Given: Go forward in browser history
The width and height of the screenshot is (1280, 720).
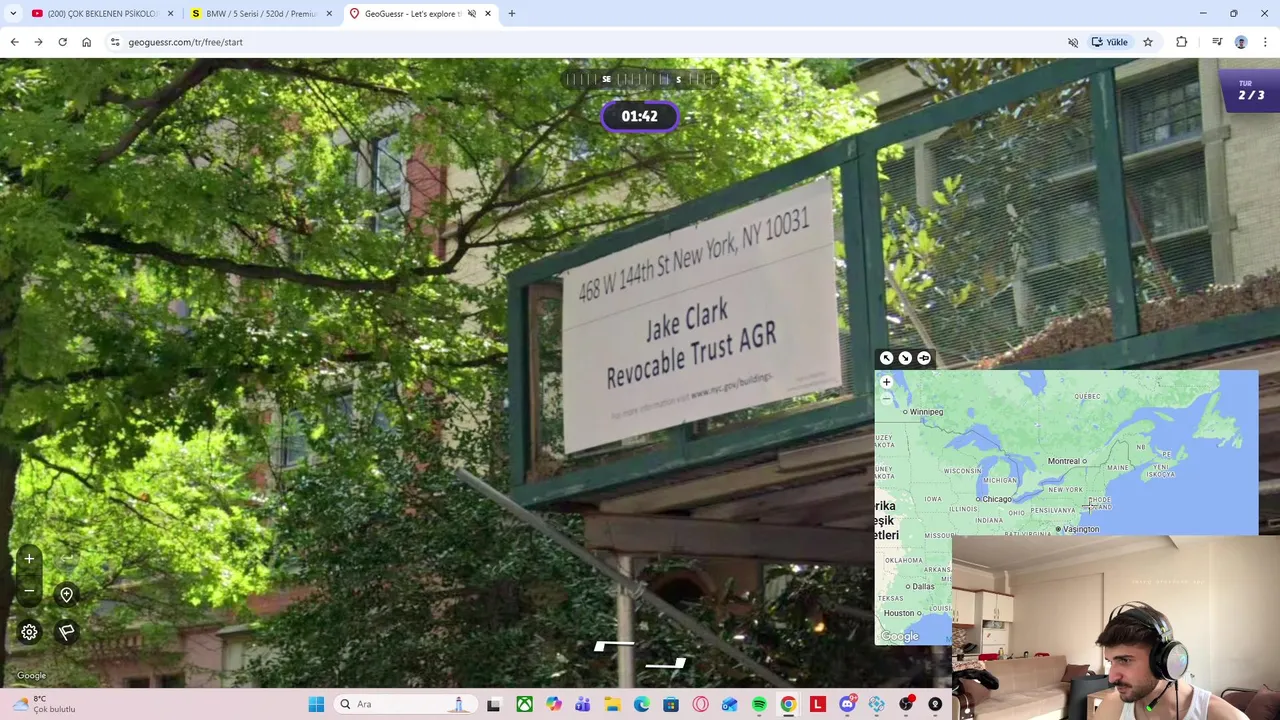Looking at the screenshot, I should coord(38,42).
